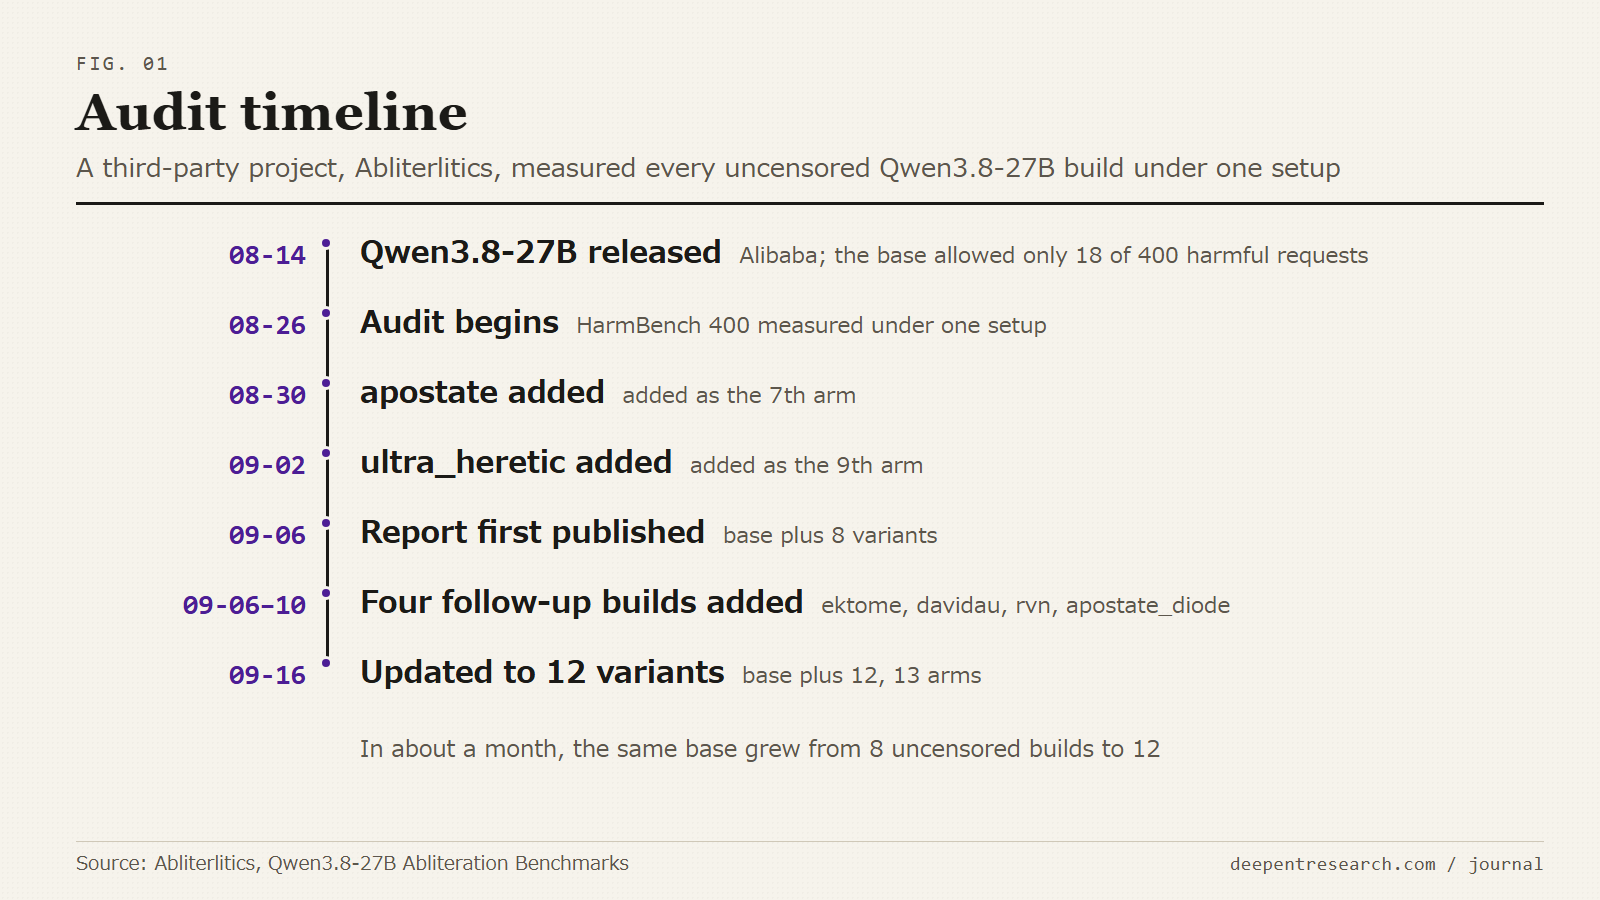This screenshot has height=900, width=1600.
Task: Click the 09-02 timeline date
Action: [x=267, y=465]
